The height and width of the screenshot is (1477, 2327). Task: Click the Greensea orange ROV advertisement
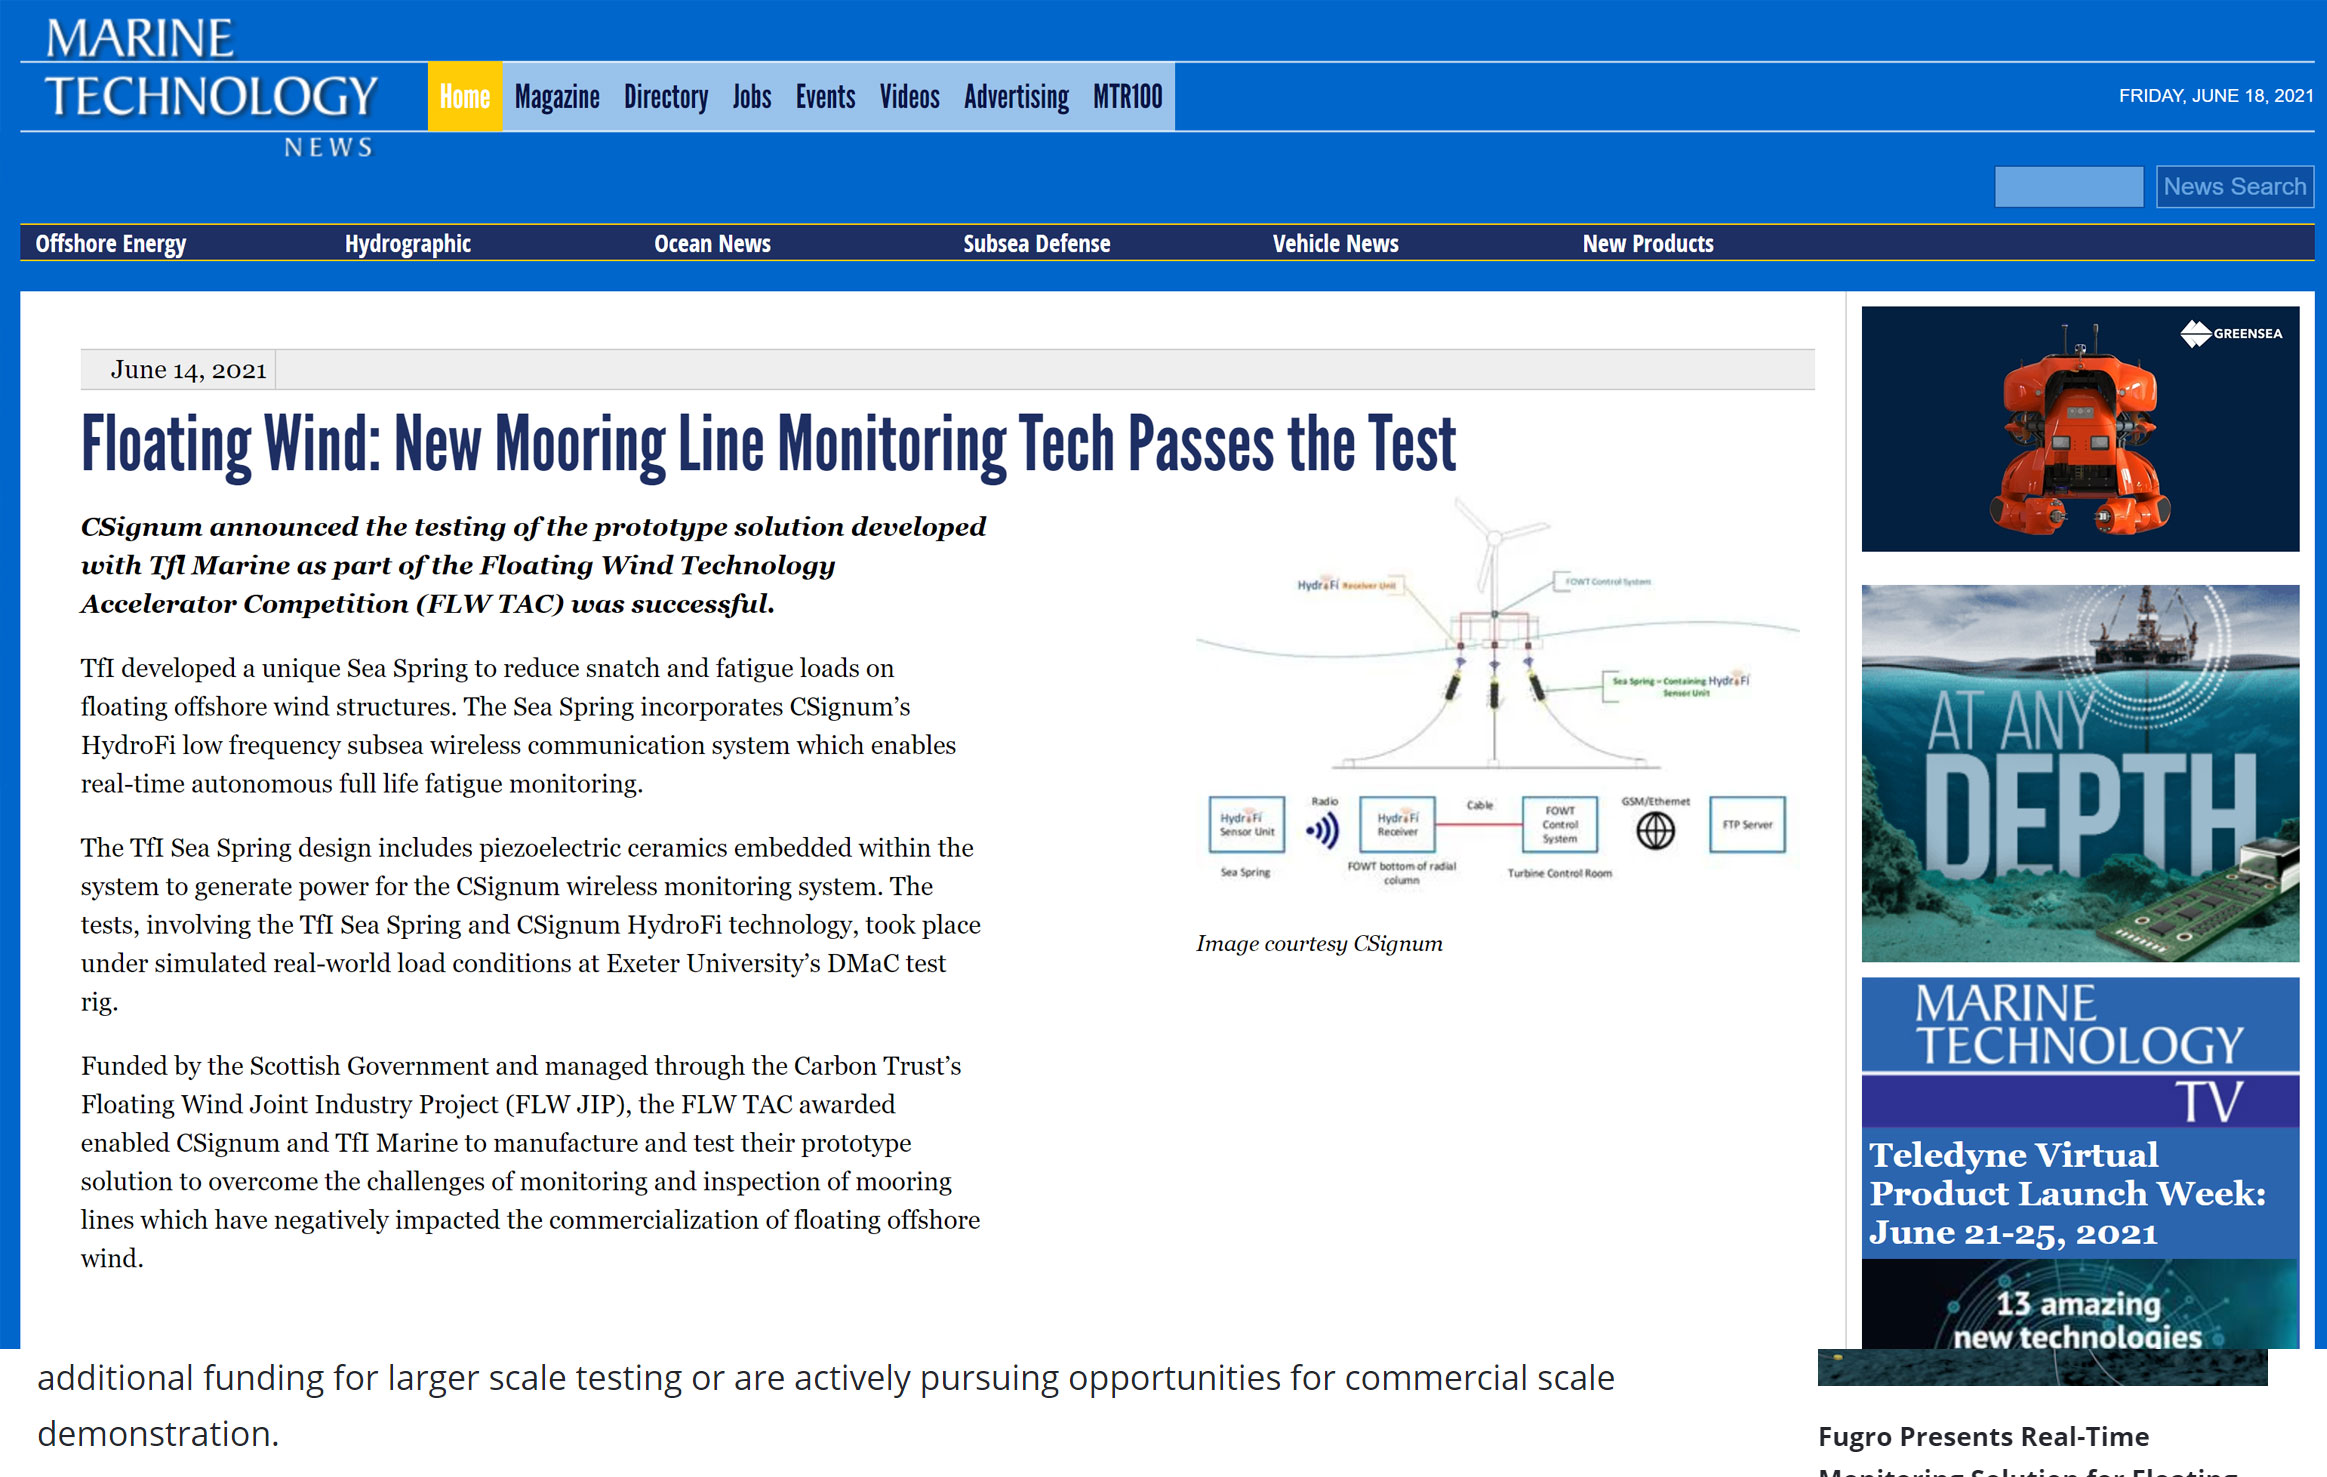[x=2080, y=429]
